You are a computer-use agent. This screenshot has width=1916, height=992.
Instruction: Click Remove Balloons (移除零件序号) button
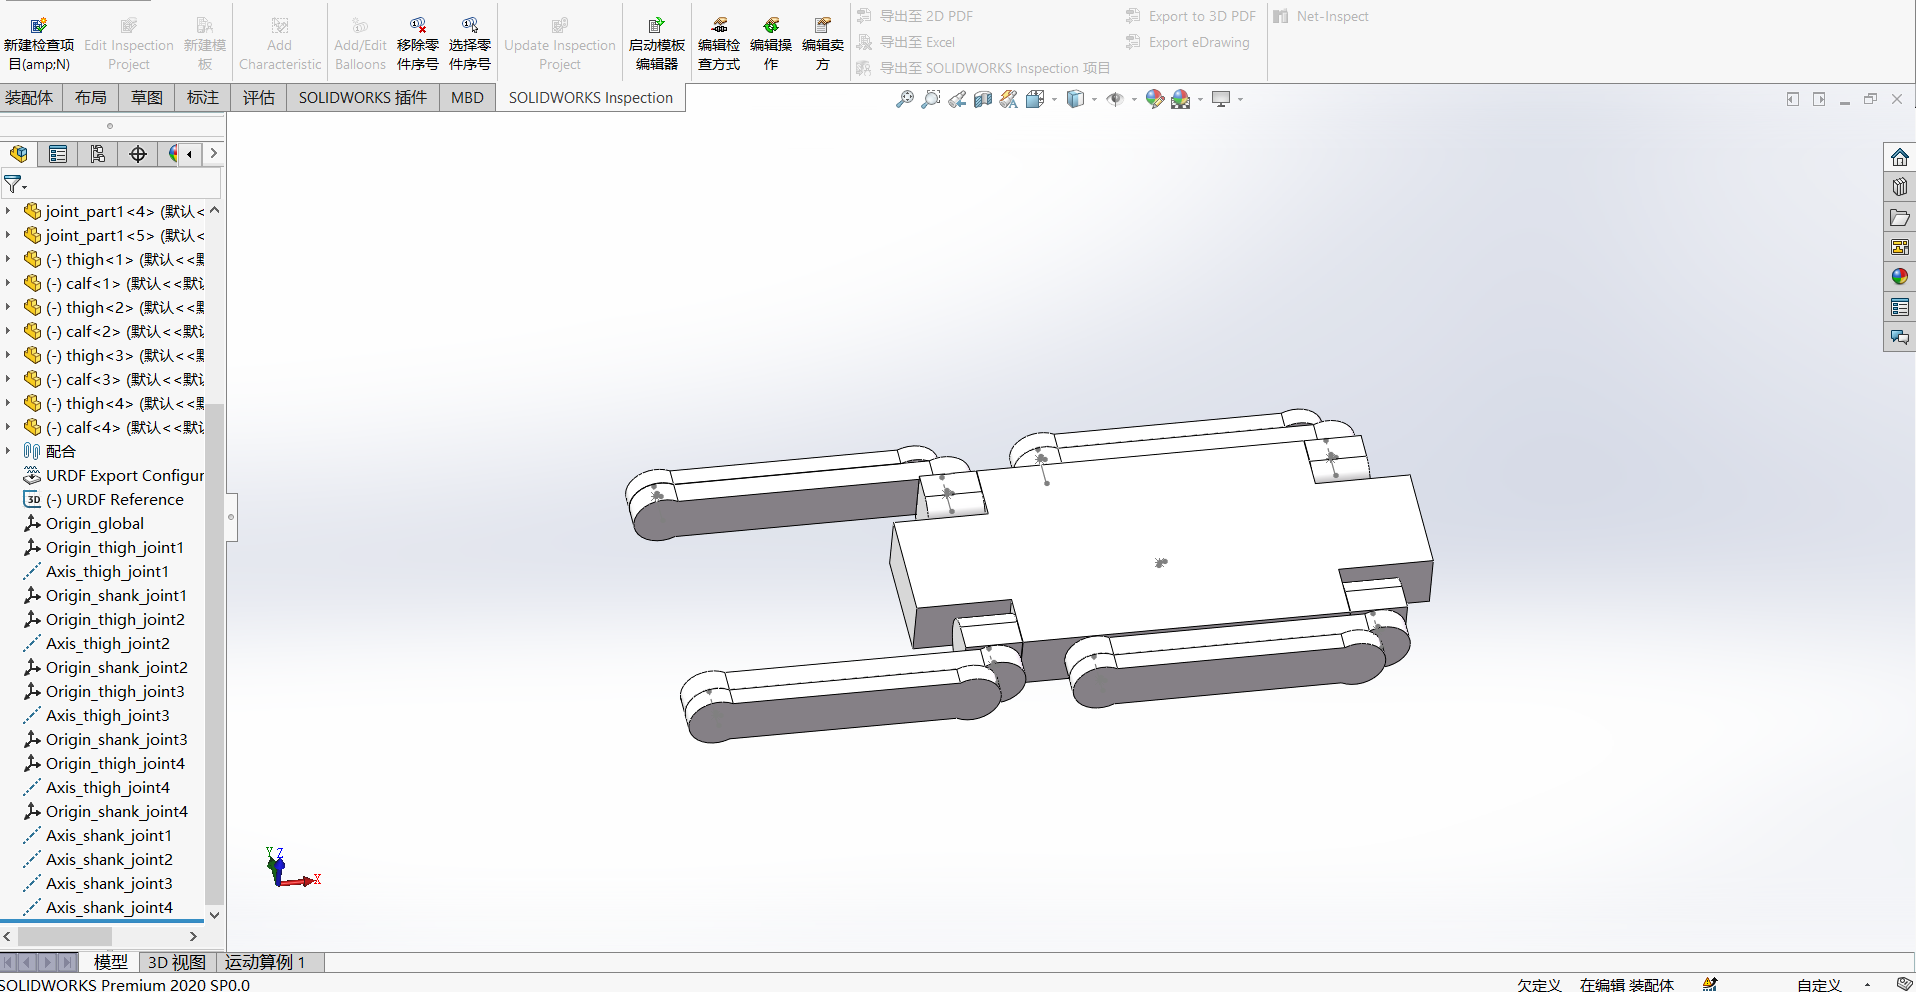click(418, 45)
